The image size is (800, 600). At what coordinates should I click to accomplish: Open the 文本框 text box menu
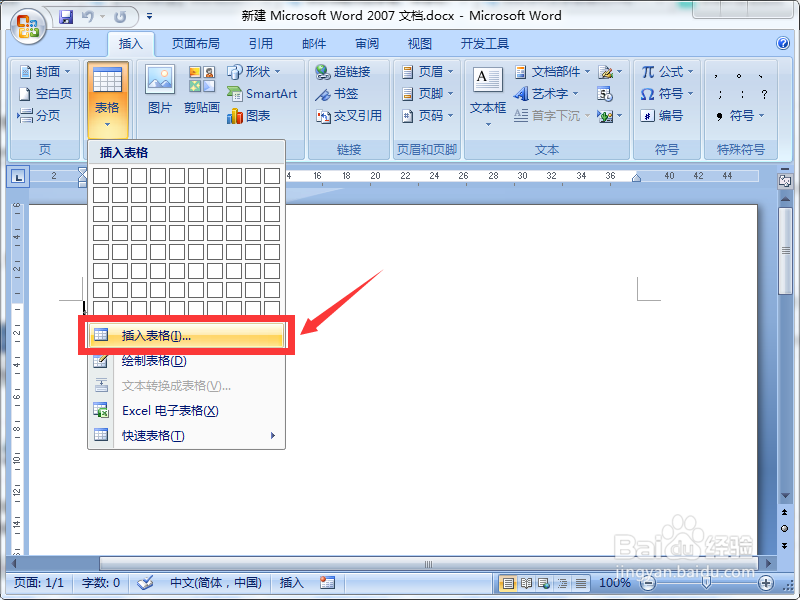488,97
